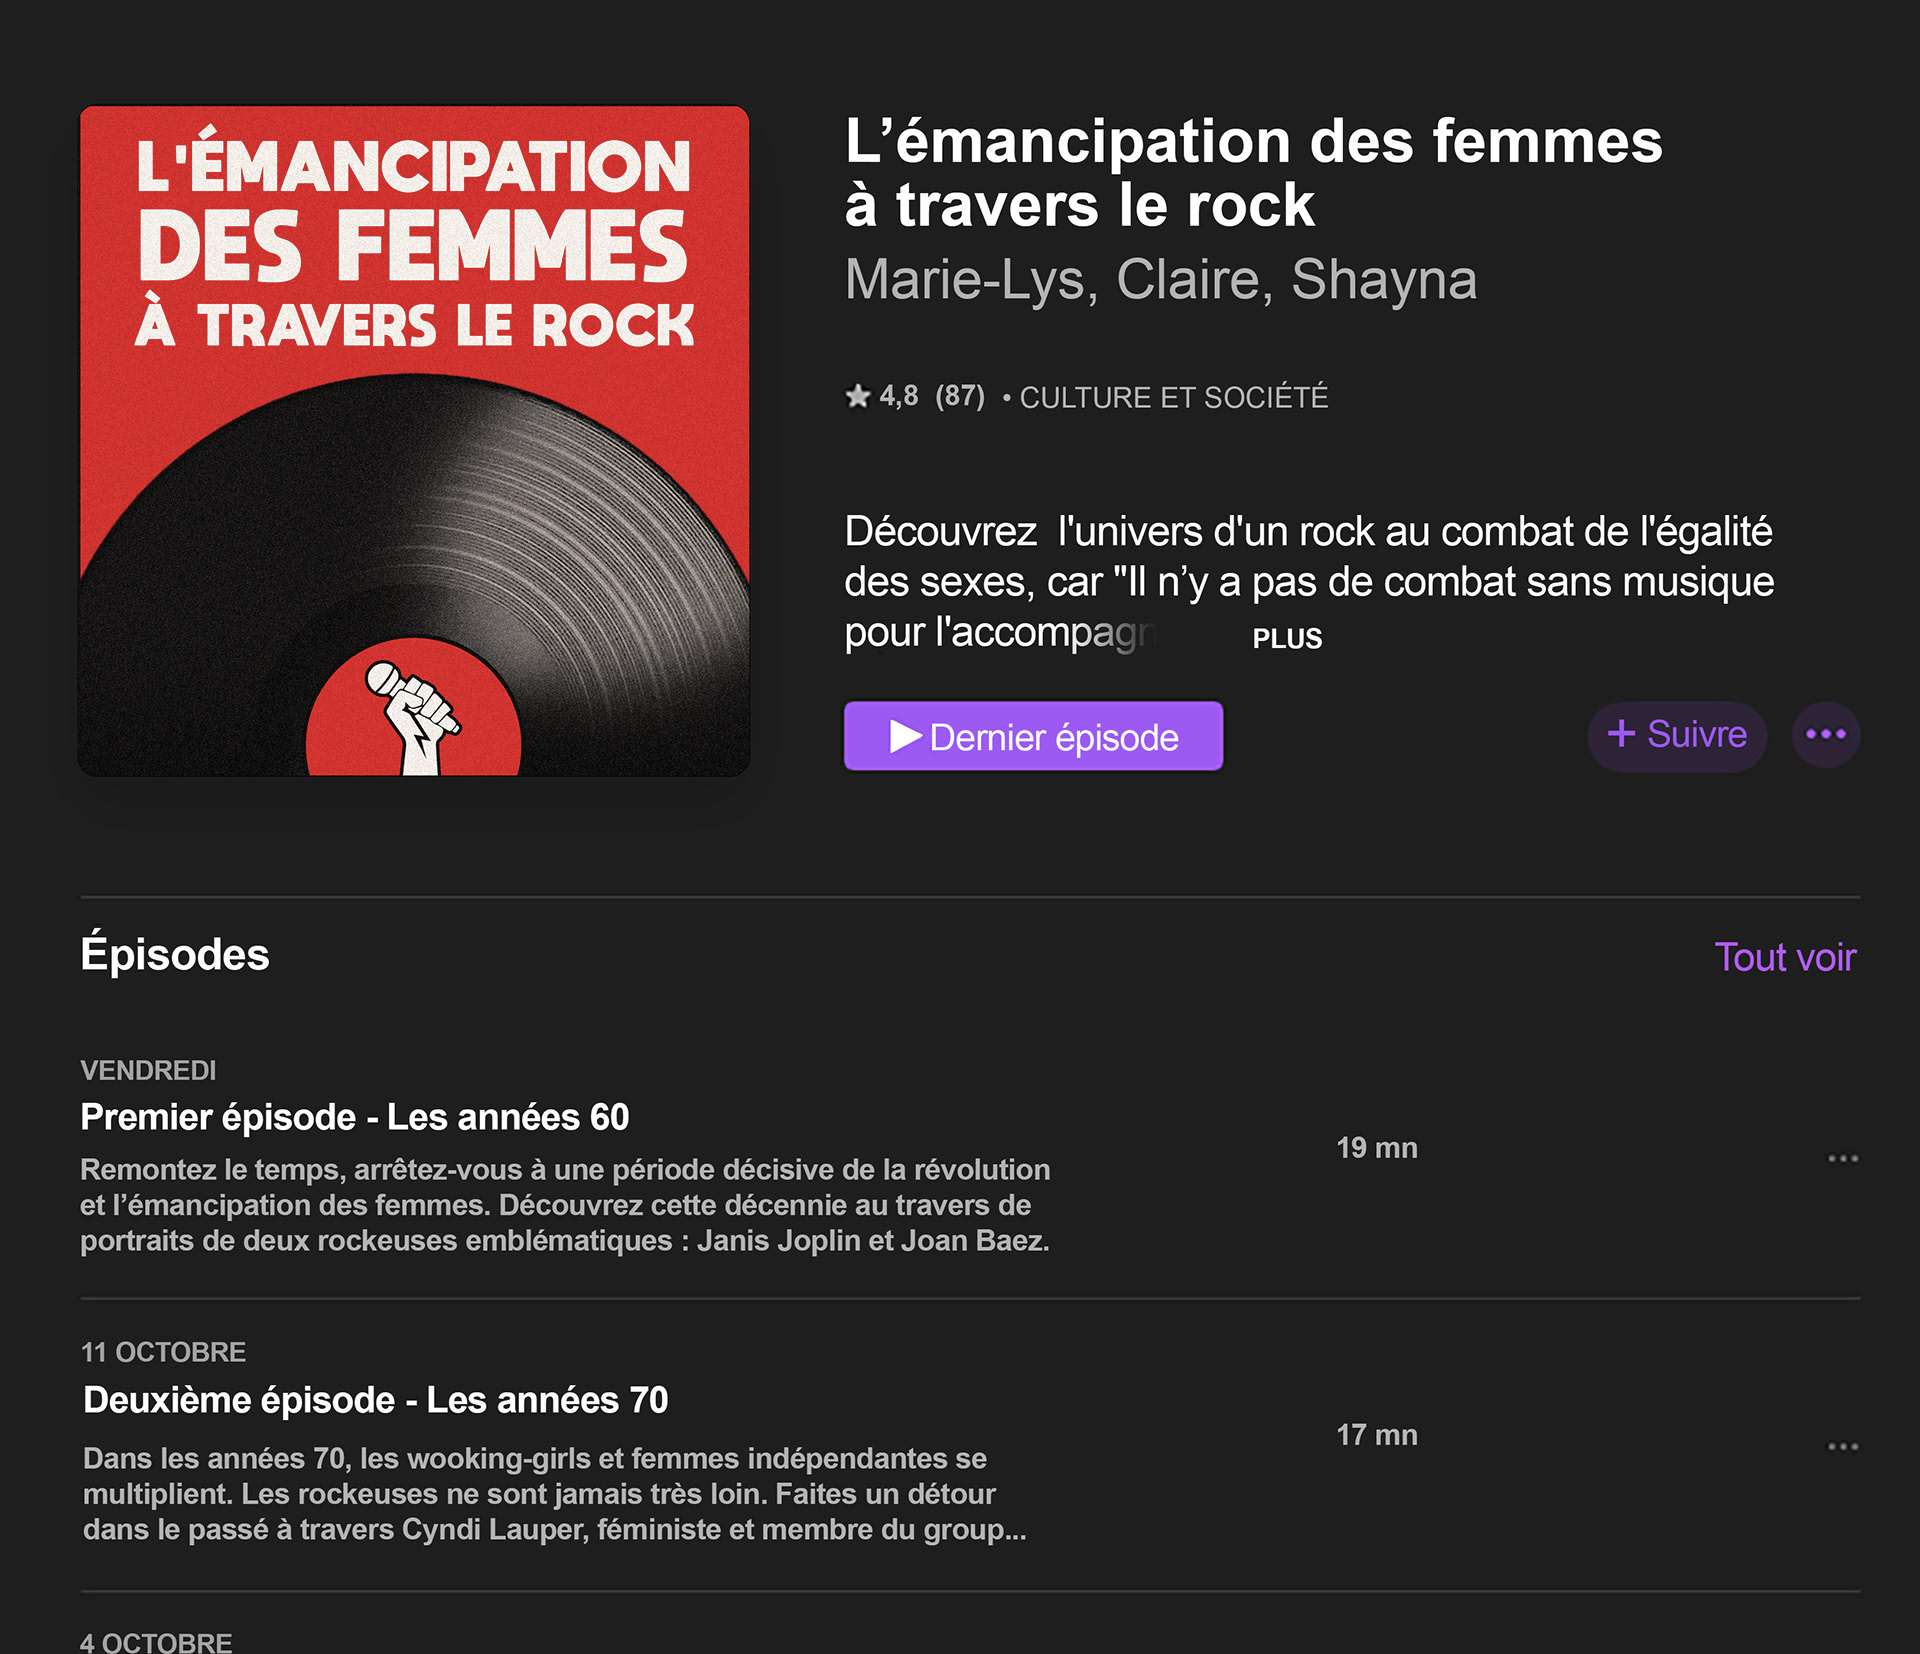Click the plus icon next to Suivre
This screenshot has width=1920, height=1654.
pos(1621,733)
